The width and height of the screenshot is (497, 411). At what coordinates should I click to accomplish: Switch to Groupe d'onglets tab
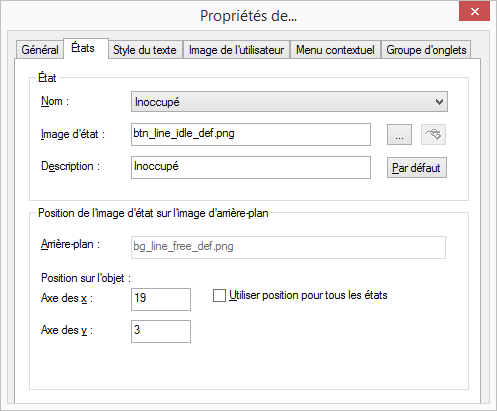[426, 50]
